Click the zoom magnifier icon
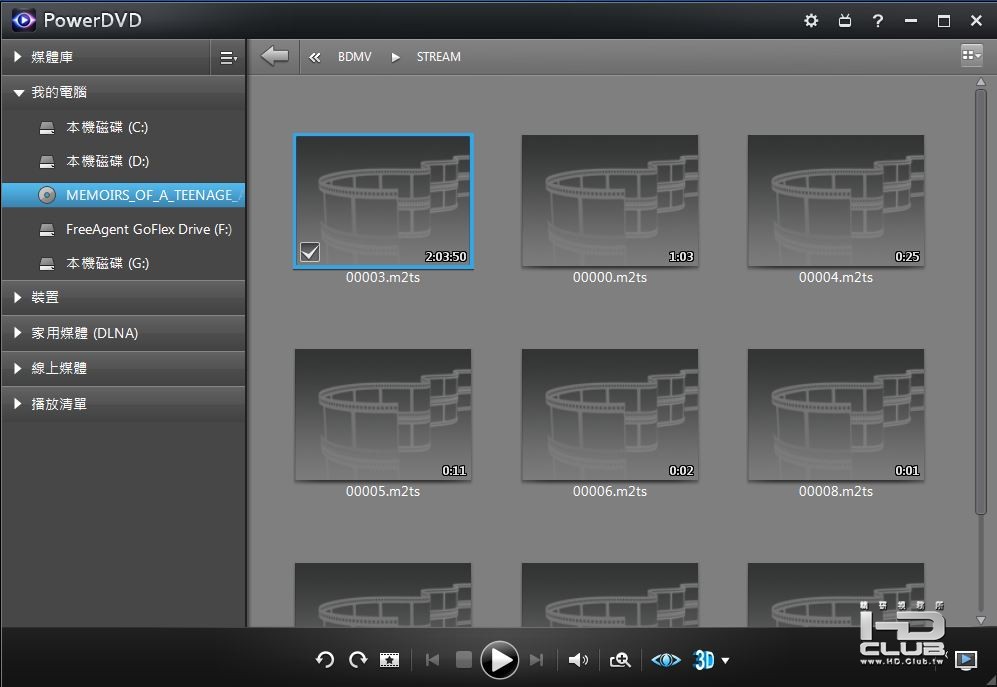Screen dimensions: 997x687 pos(621,660)
